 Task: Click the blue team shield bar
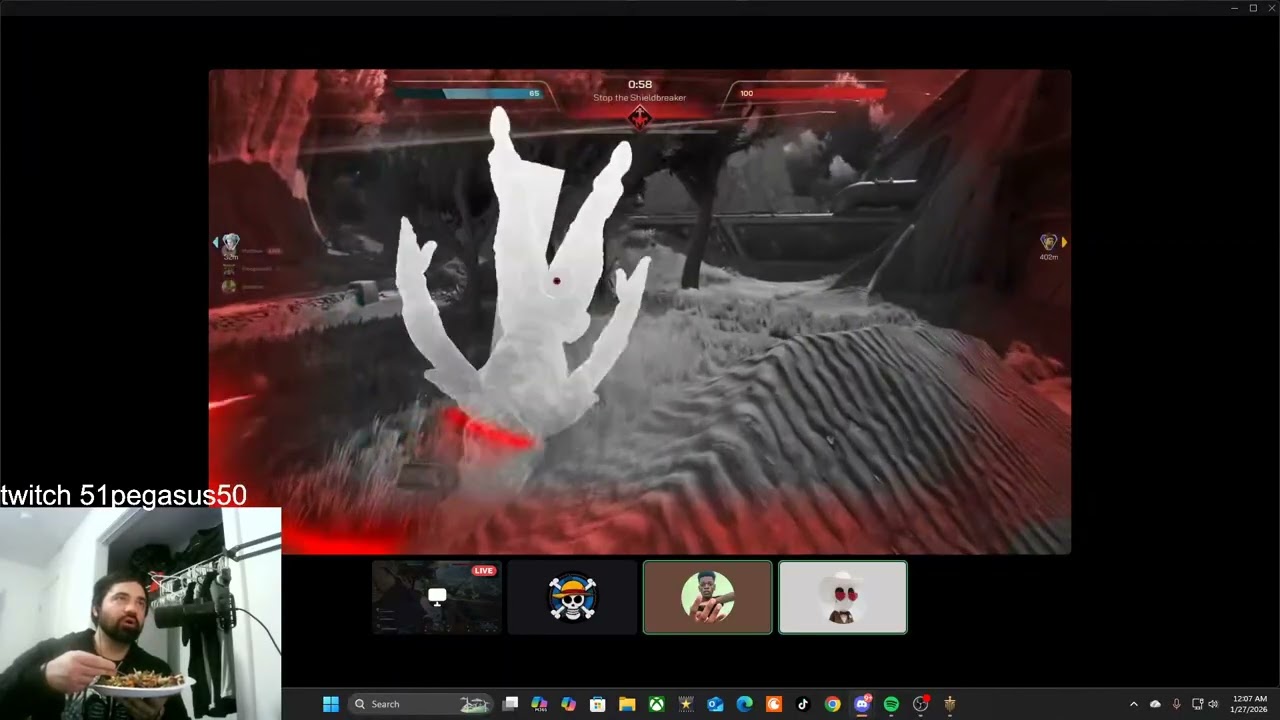pyautogui.click(x=469, y=94)
